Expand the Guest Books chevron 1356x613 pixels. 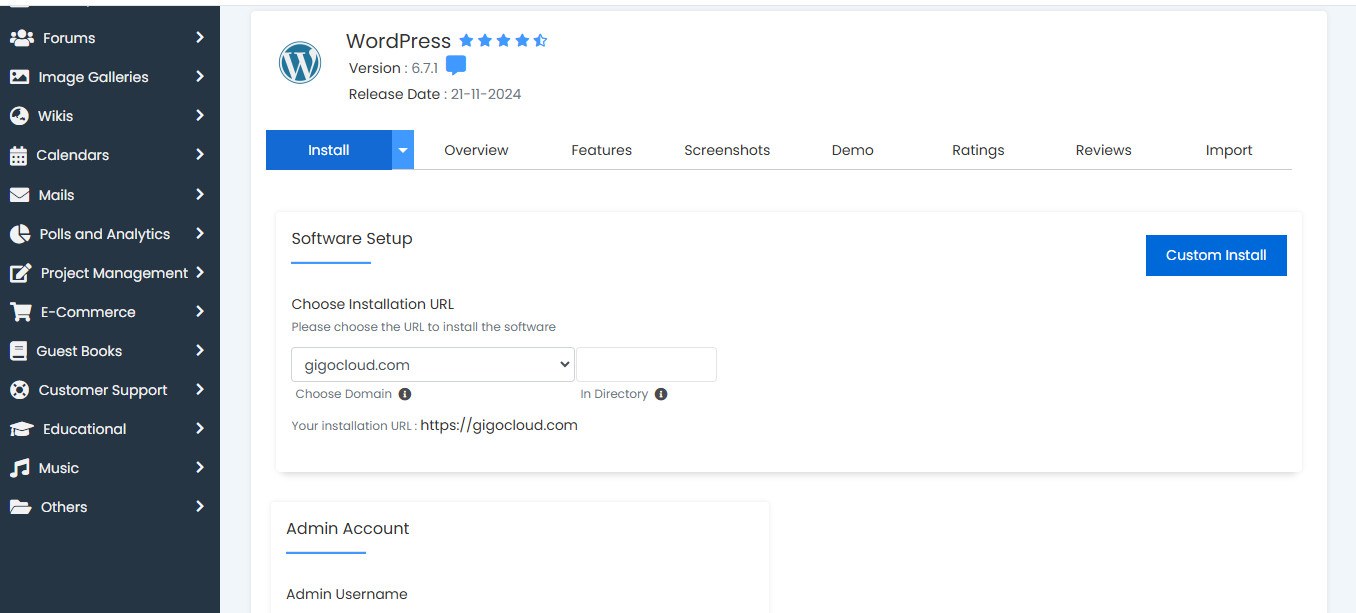tap(200, 350)
